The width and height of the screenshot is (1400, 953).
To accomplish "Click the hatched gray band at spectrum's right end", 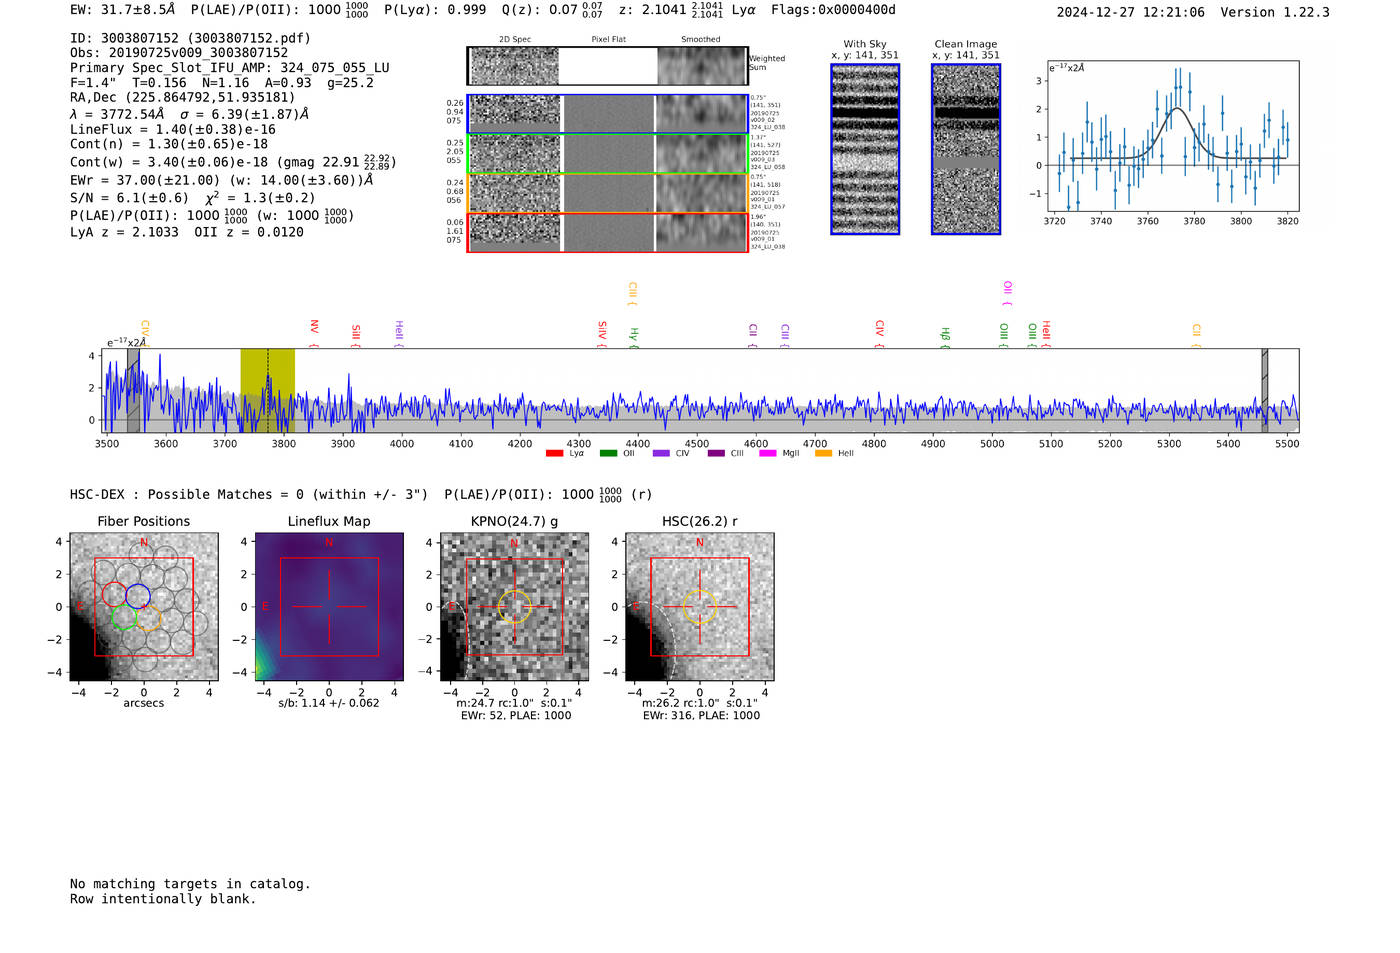I will pyautogui.click(x=1264, y=390).
